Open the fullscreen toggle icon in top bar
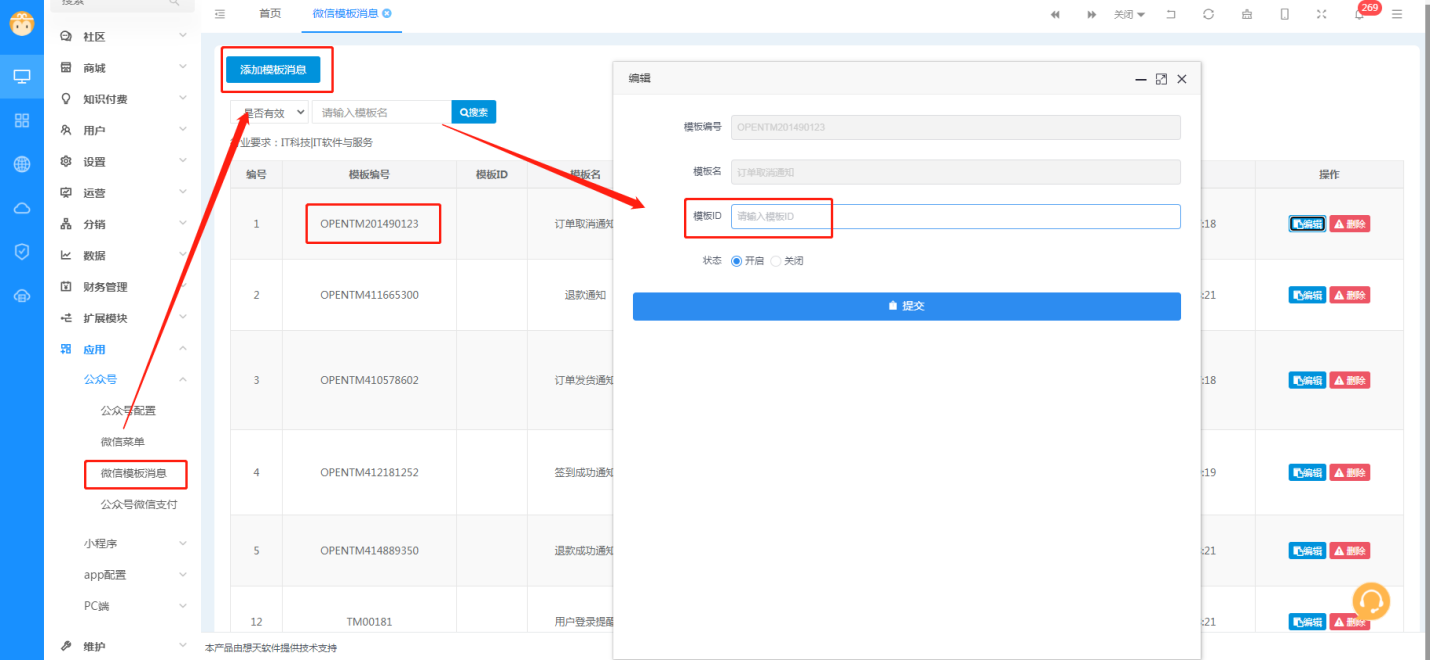Image resolution: width=1430 pixels, height=660 pixels. [x=1322, y=14]
